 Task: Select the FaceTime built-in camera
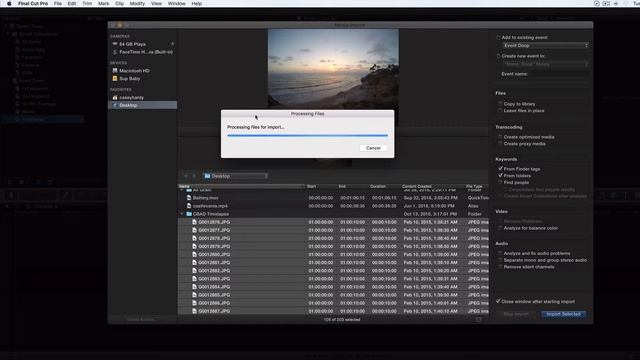click(146, 52)
